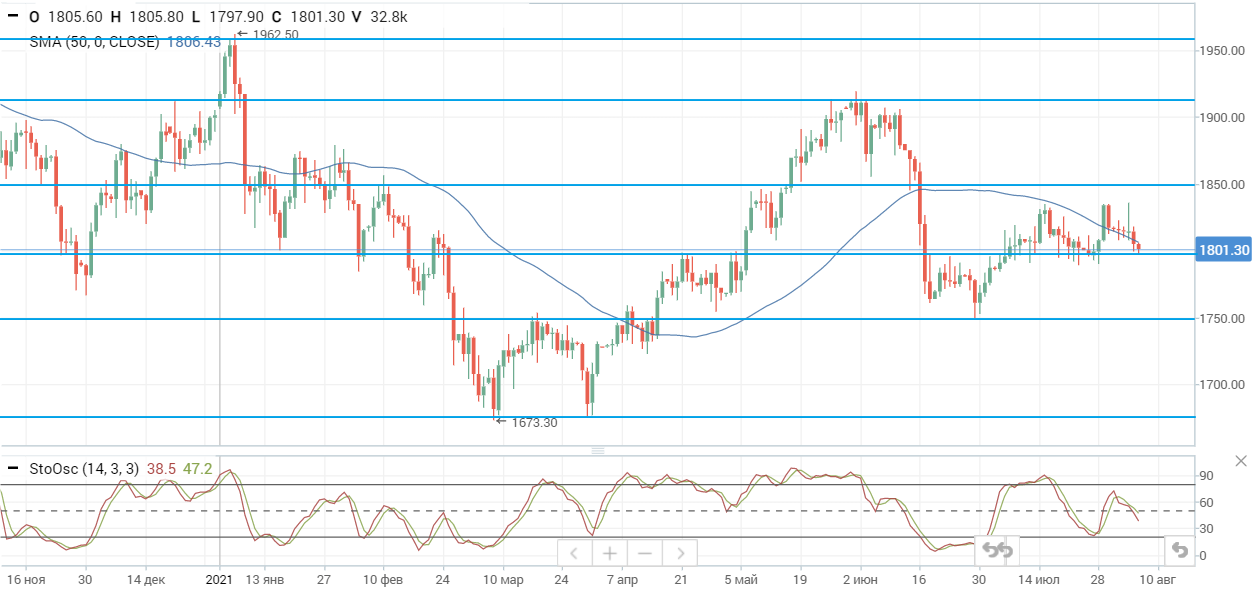
Task: Click the 1750.00 price axis label
Action: click(x=1222, y=319)
